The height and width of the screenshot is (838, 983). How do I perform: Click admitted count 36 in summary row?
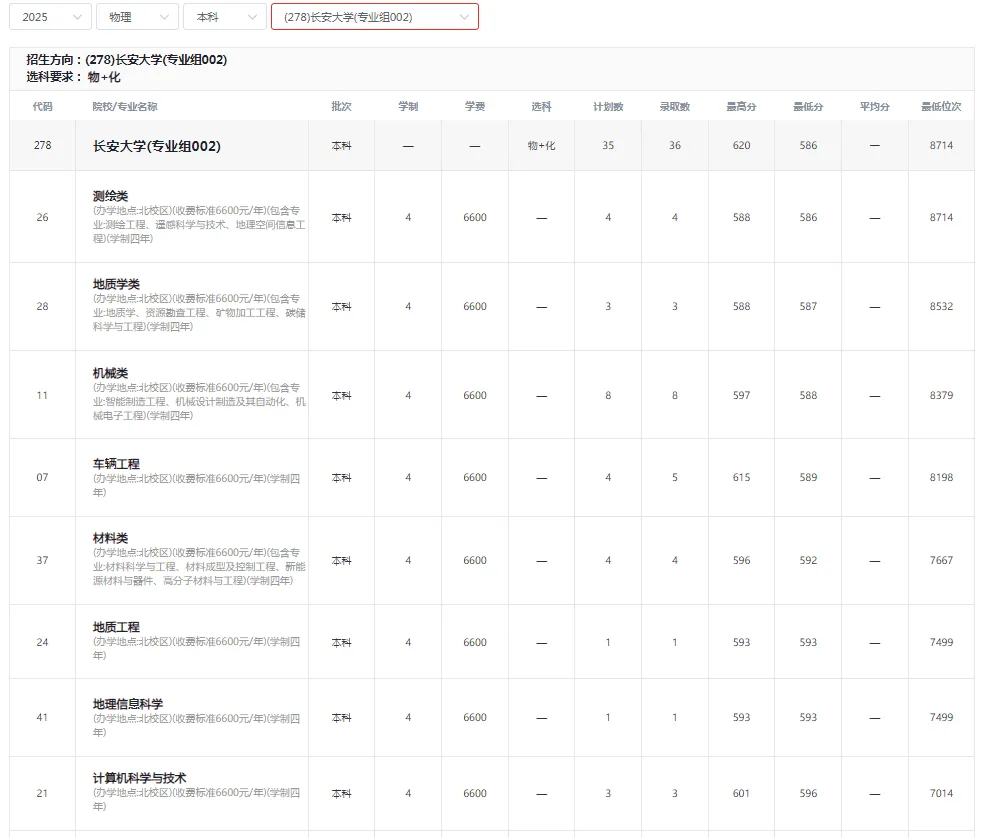[x=675, y=145]
